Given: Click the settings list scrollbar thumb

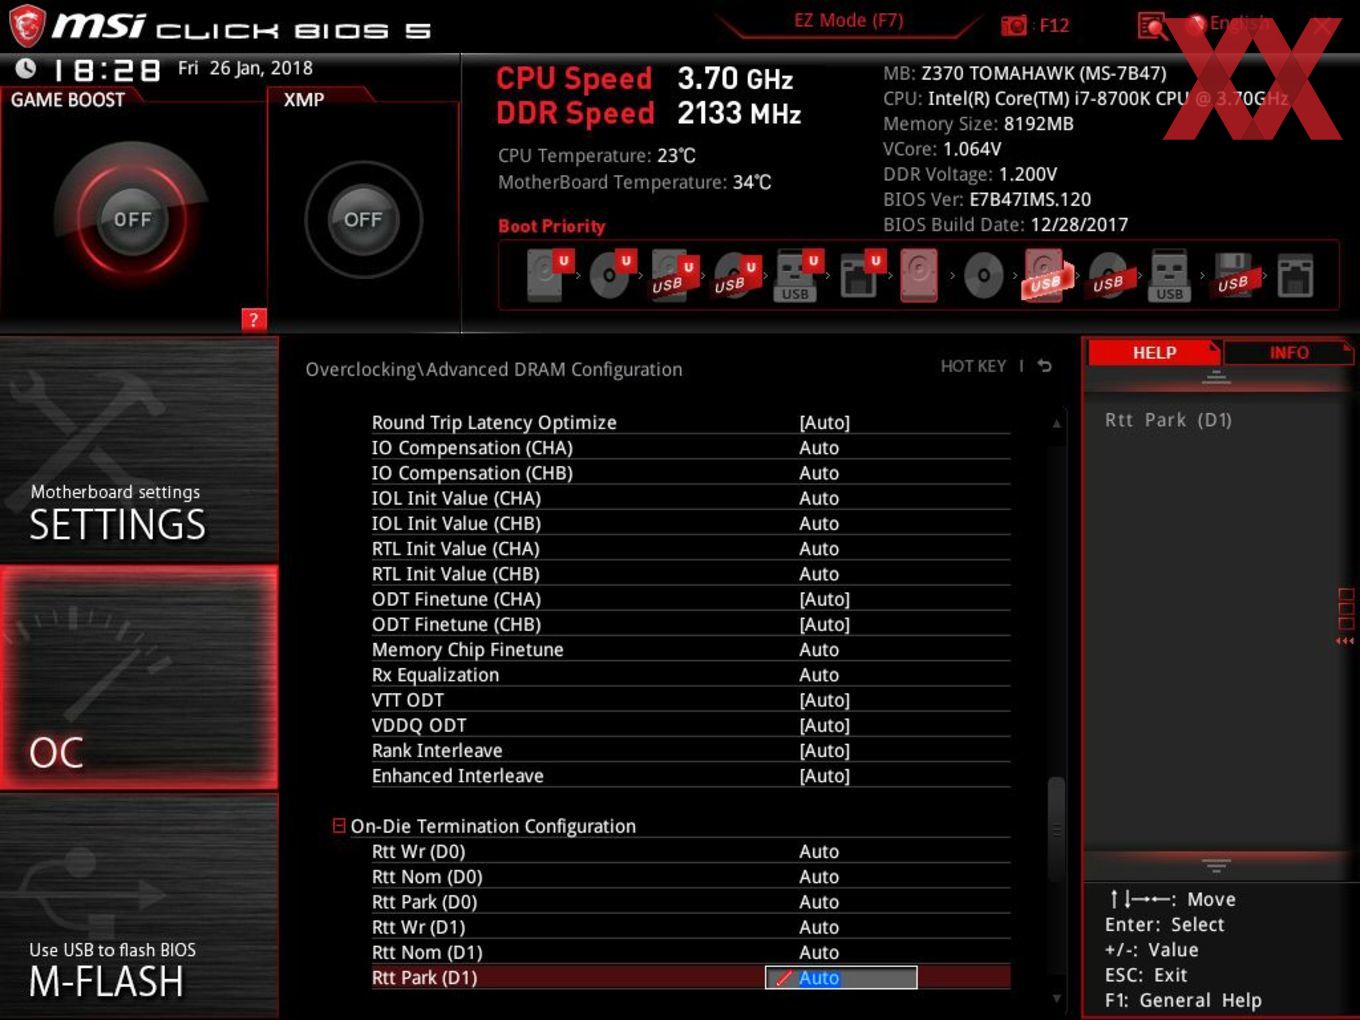Looking at the screenshot, I should pyautogui.click(x=1056, y=828).
